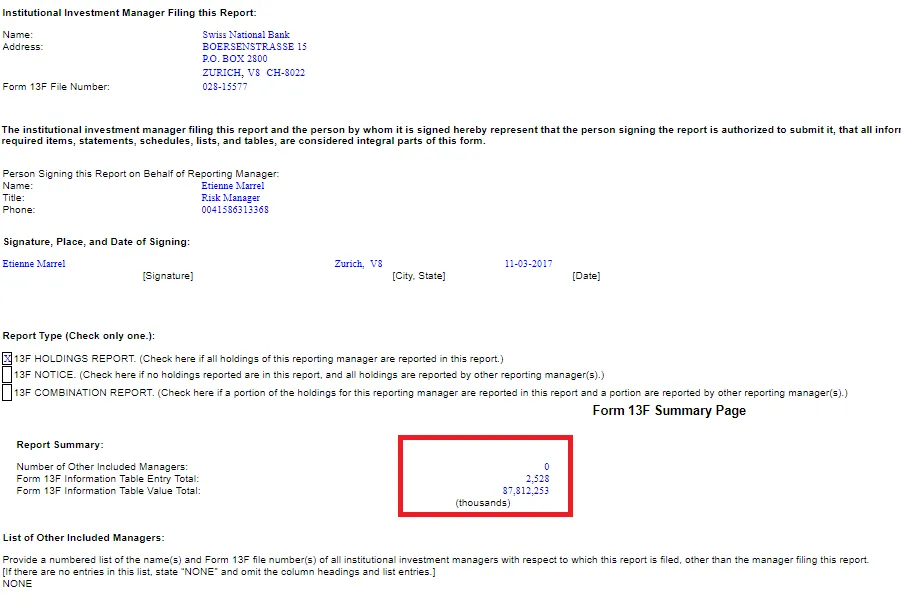
Task: Click 'Institutional Investment Manager Filing this Report:' heading
Action: click(129, 13)
